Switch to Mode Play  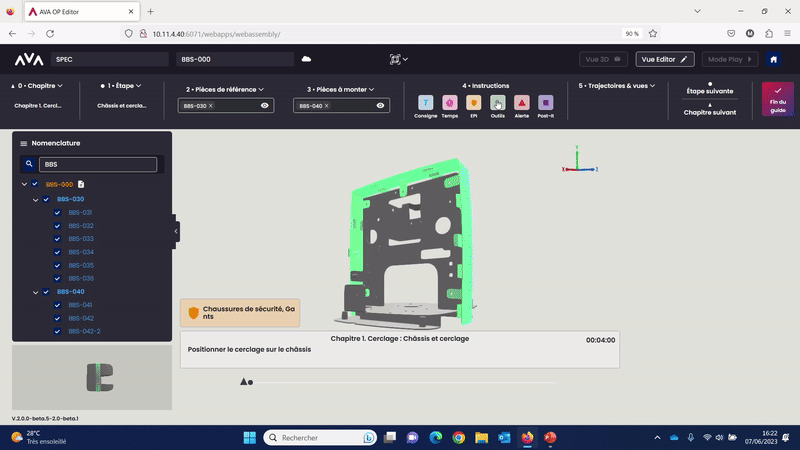click(x=730, y=59)
